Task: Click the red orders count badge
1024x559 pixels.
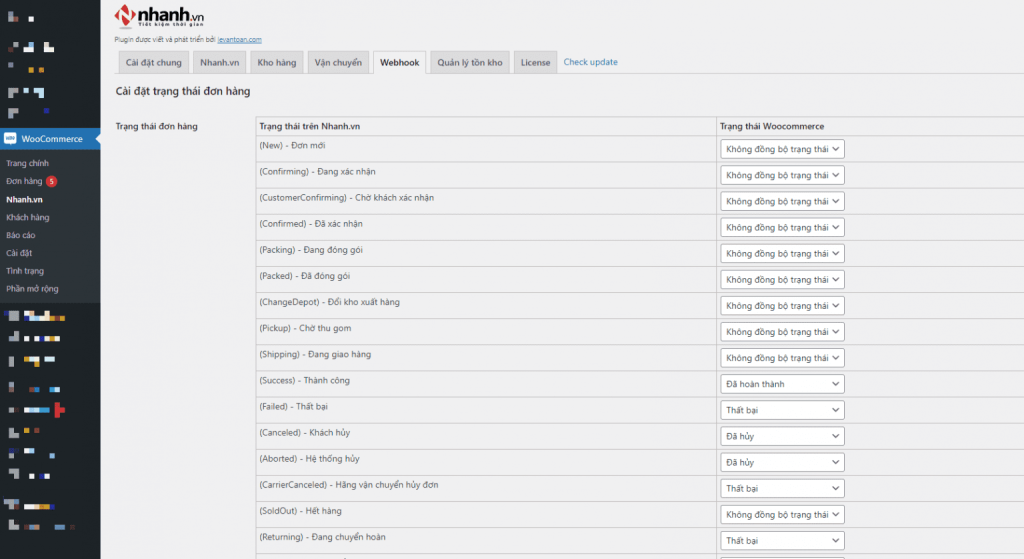Action: point(51,181)
